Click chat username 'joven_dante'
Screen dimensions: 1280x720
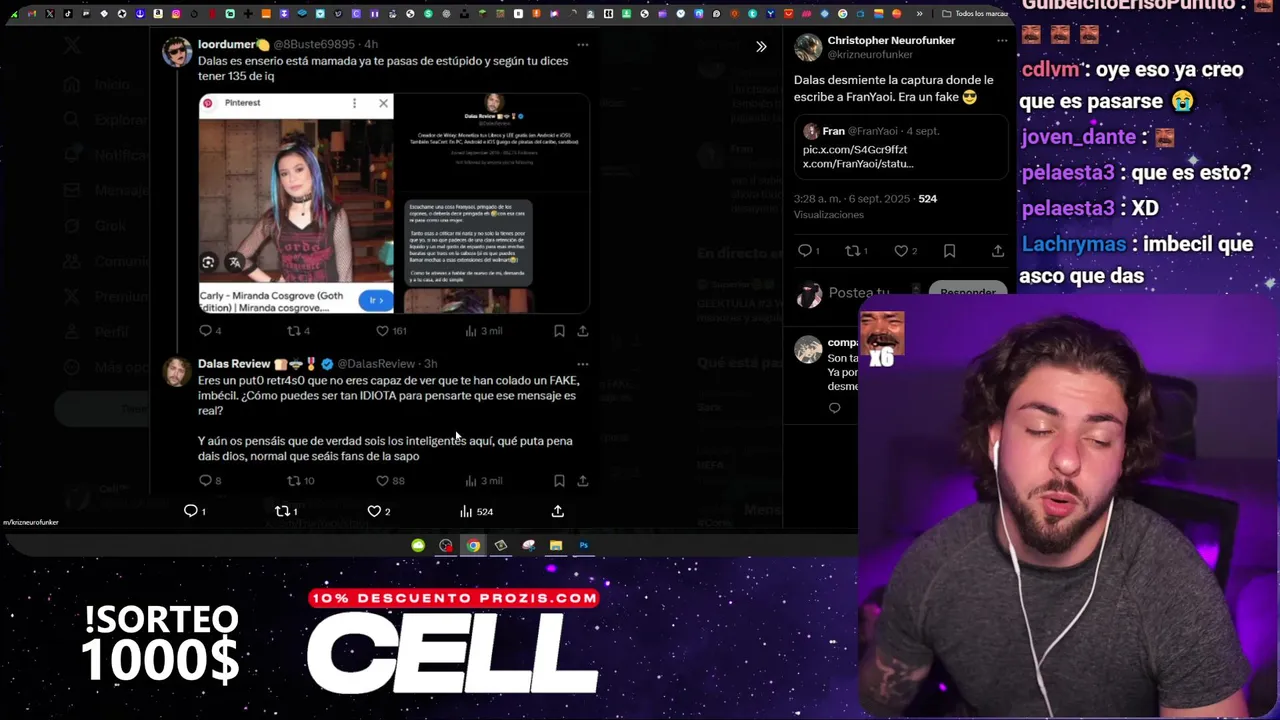coord(1078,137)
